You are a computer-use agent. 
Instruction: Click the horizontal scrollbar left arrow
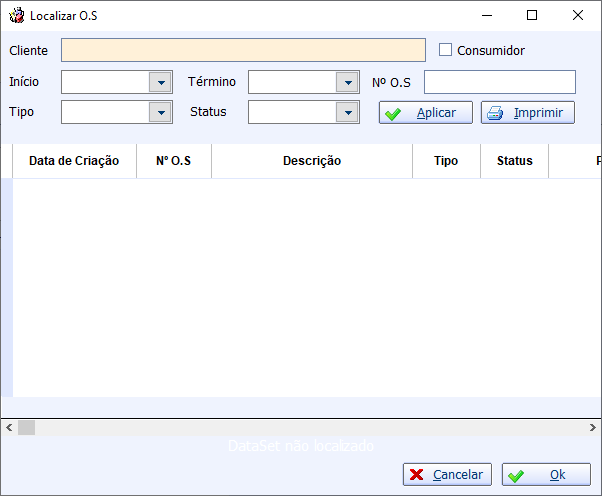9,427
